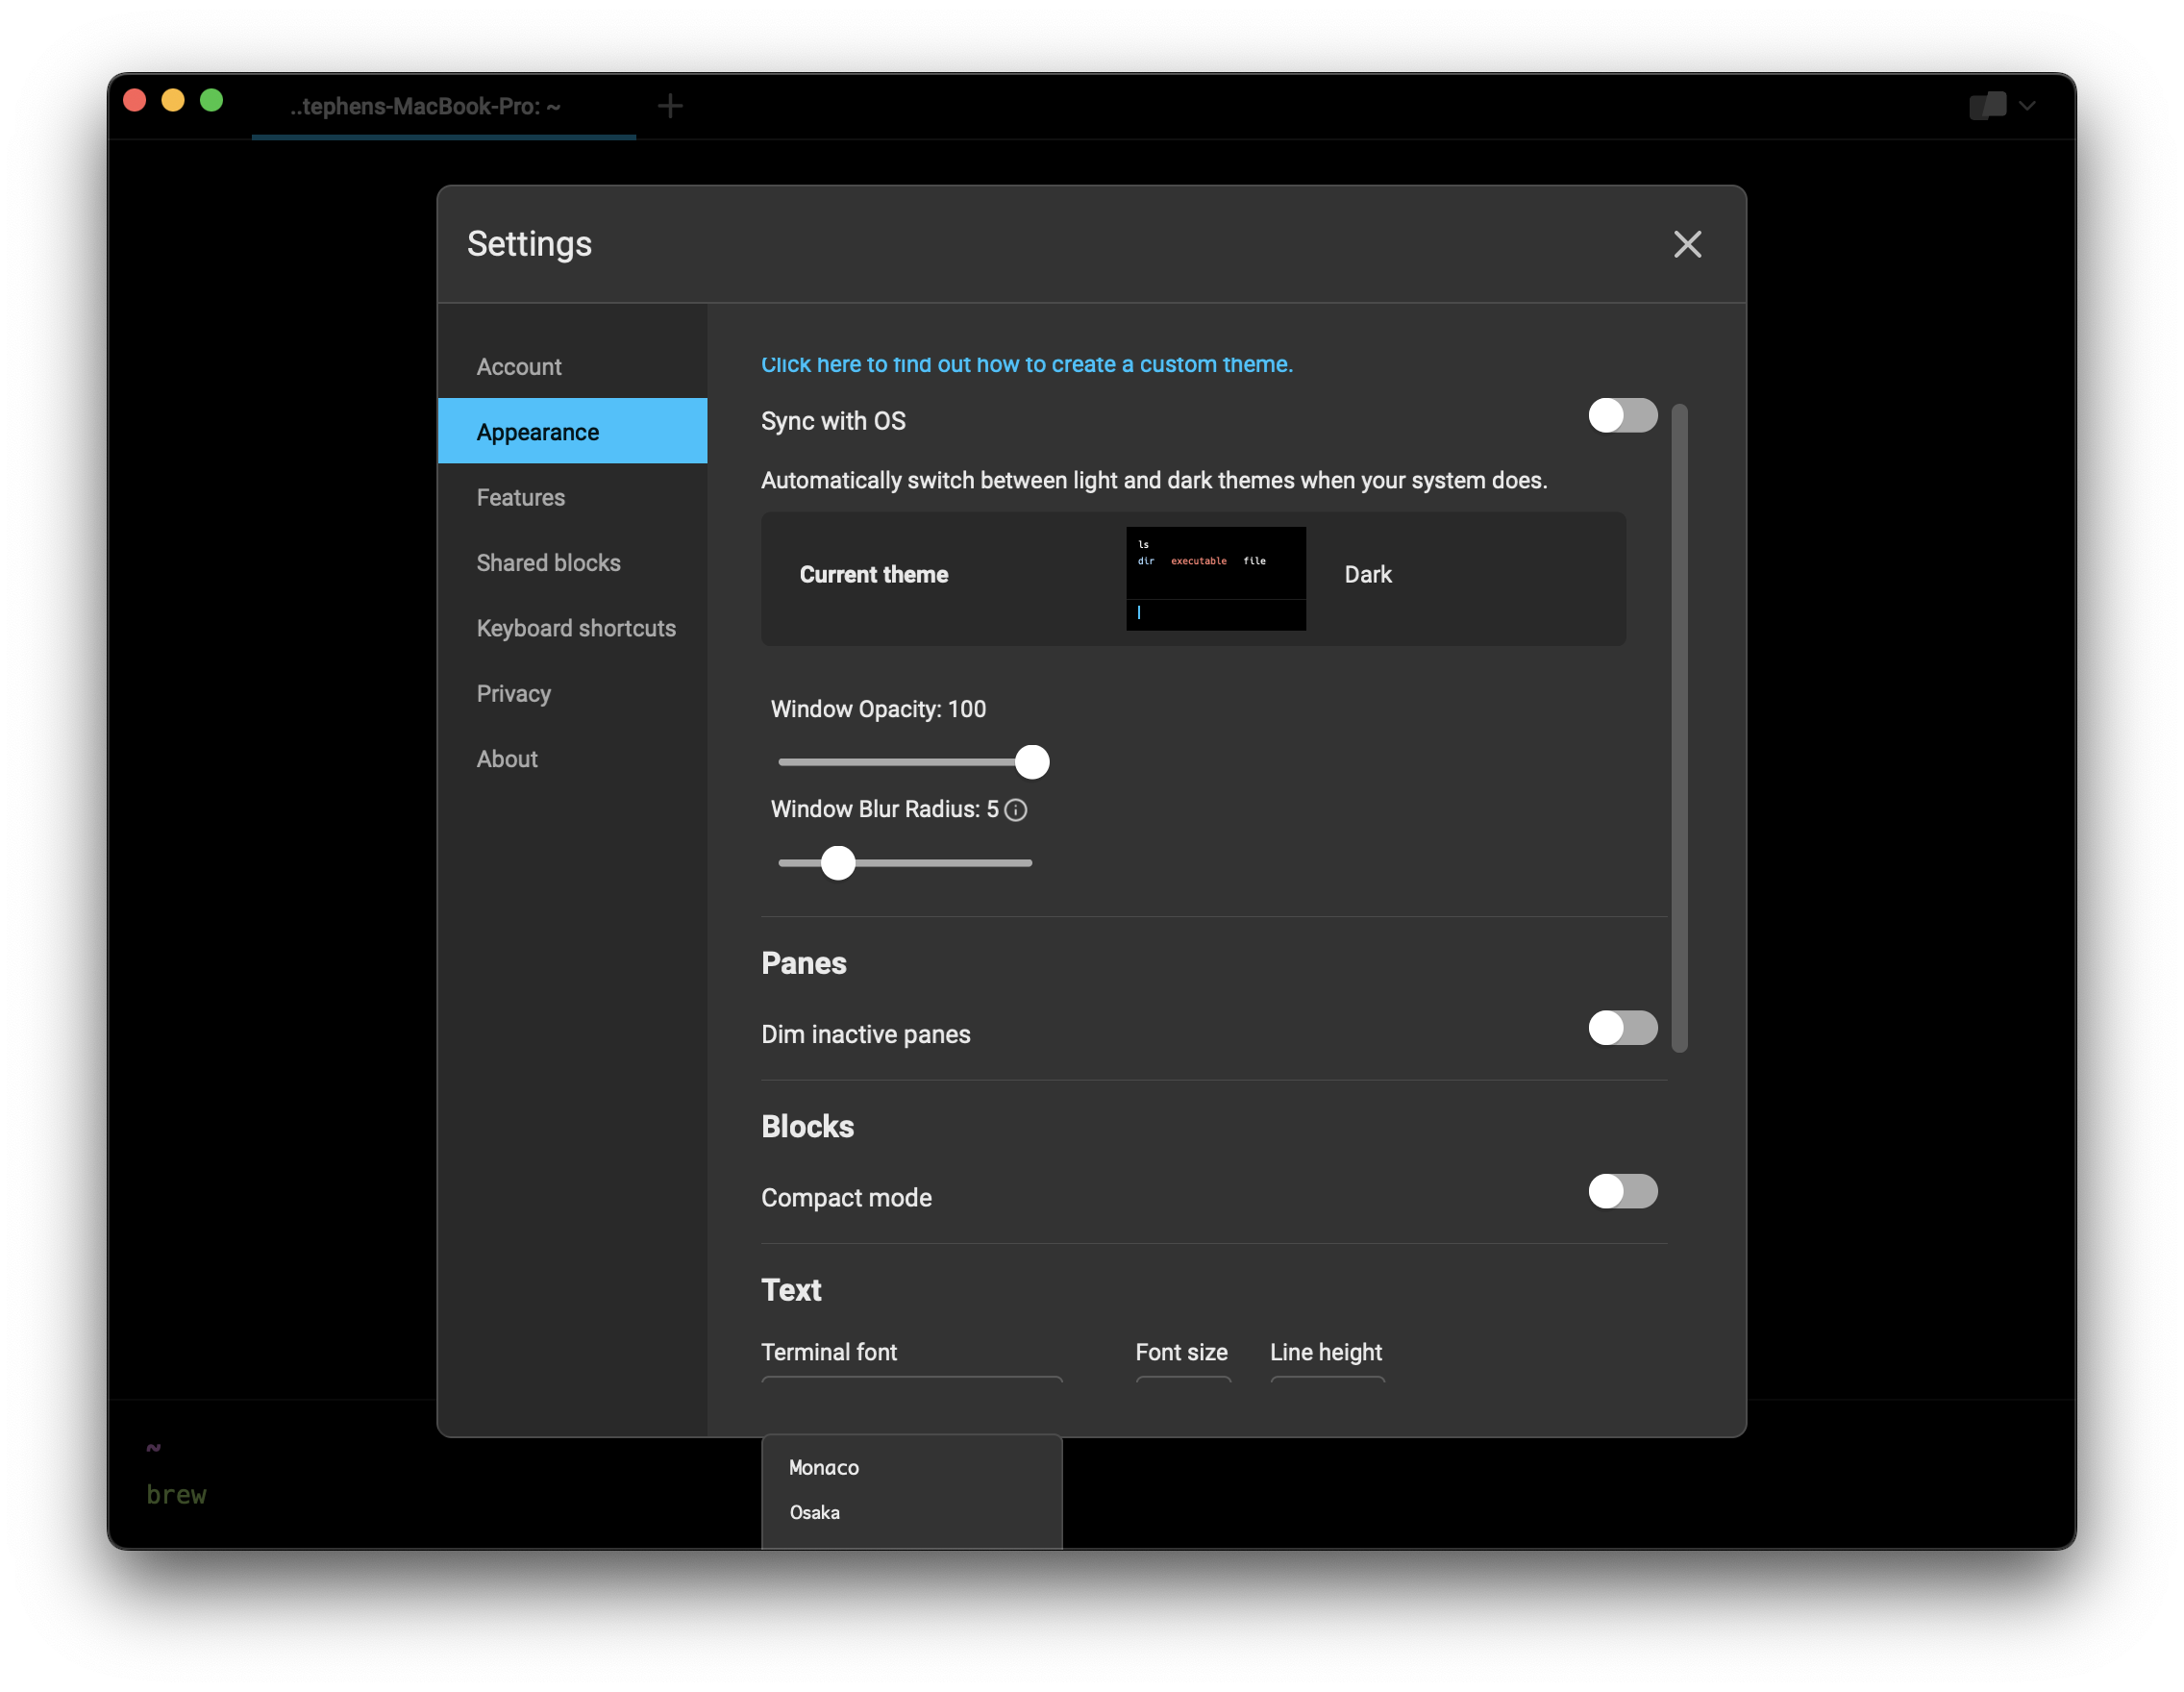Choose Monaco from the font list
The height and width of the screenshot is (1692, 2184).
[911, 1468]
